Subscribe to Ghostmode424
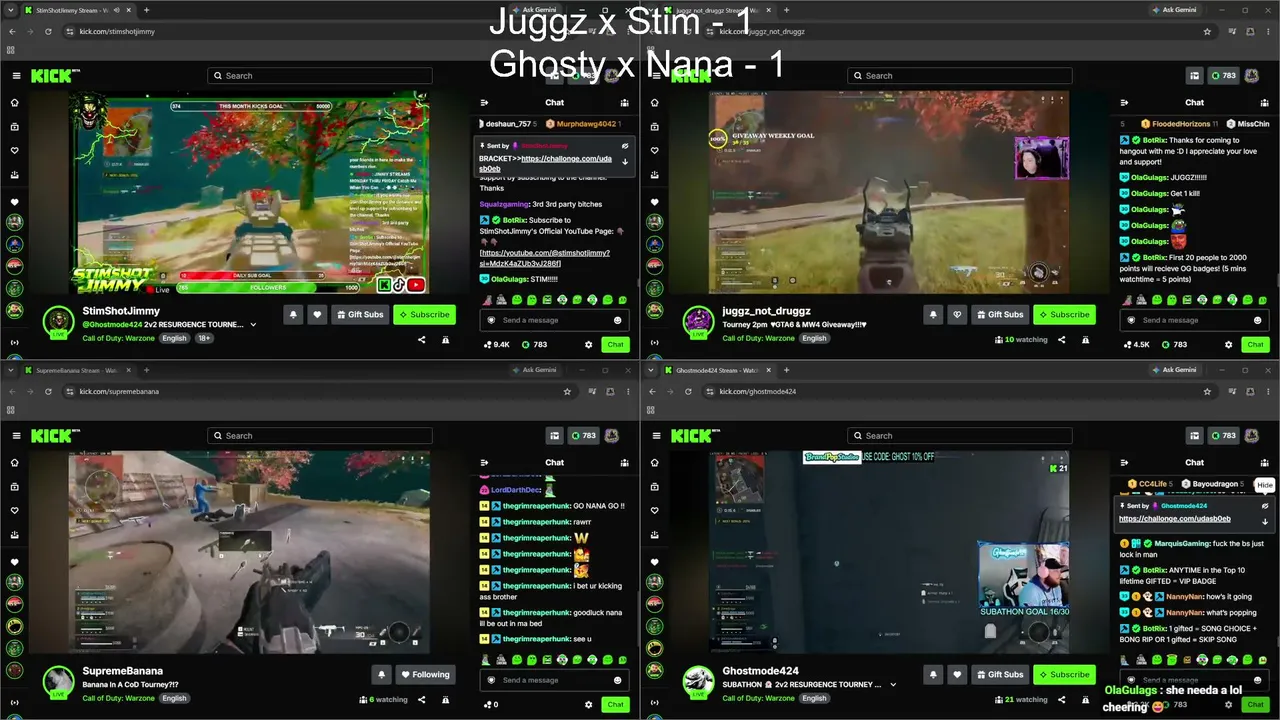 click(1064, 674)
